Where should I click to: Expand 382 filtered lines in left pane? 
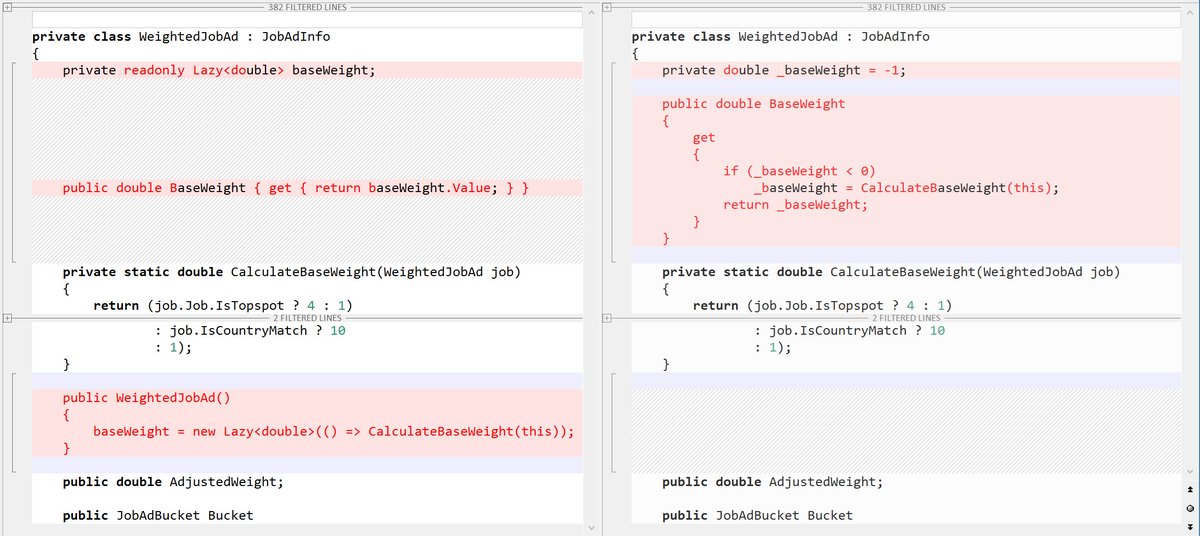click(7, 7)
